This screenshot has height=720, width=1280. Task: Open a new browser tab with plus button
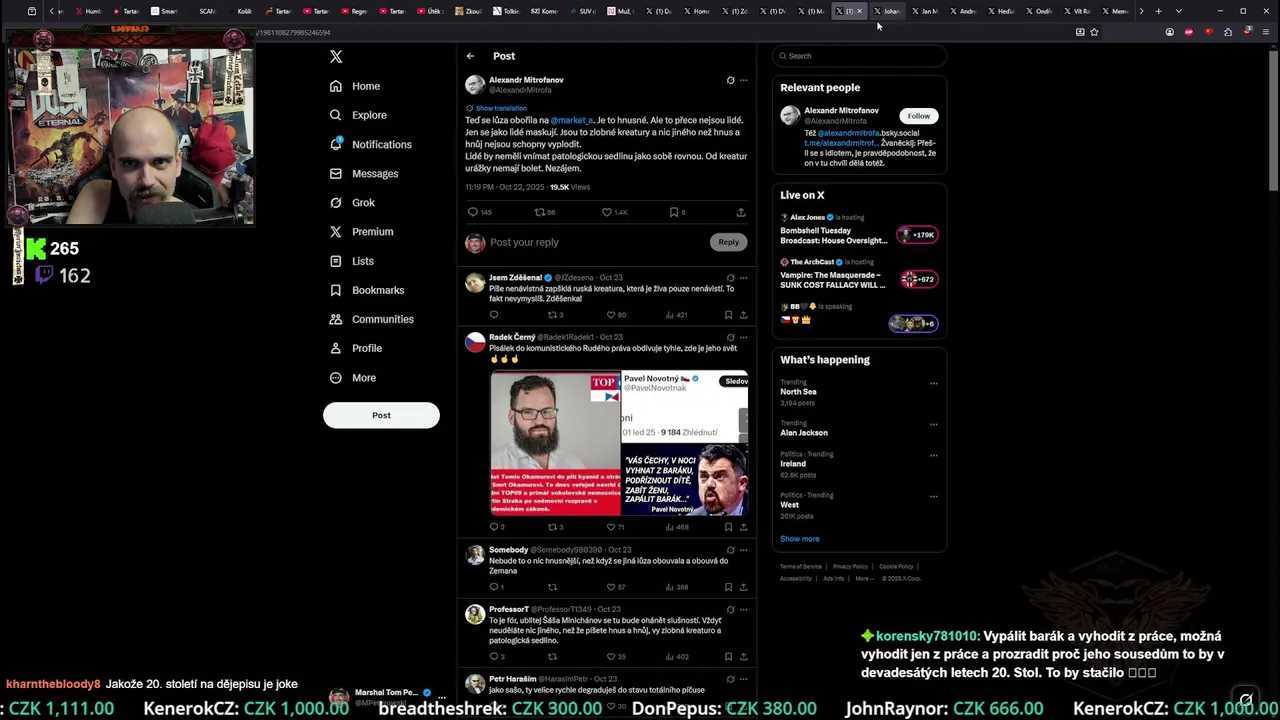point(1158,11)
